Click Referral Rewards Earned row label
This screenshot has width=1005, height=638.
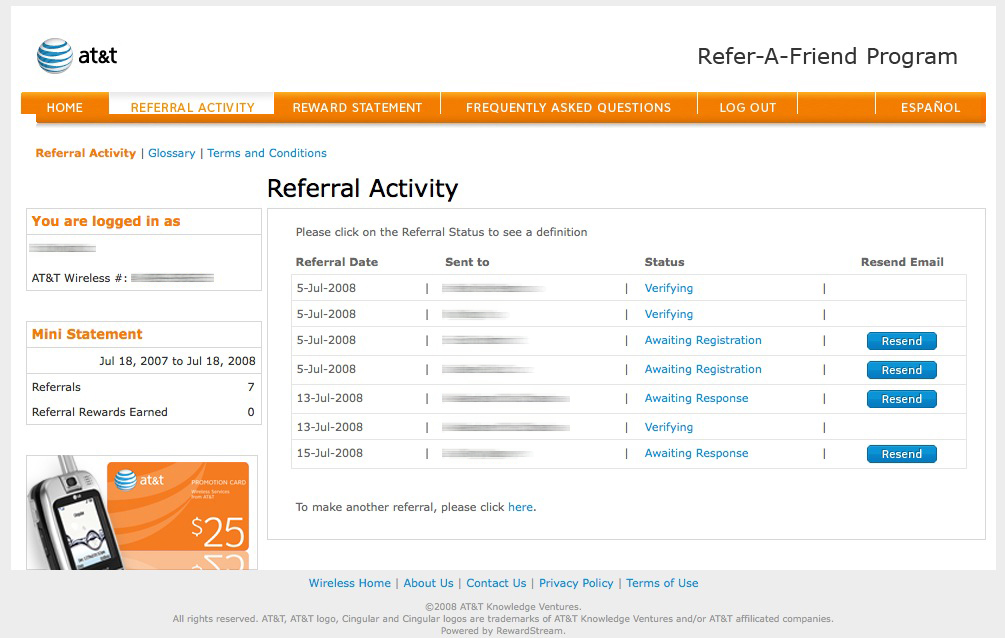click(x=99, y=412)
